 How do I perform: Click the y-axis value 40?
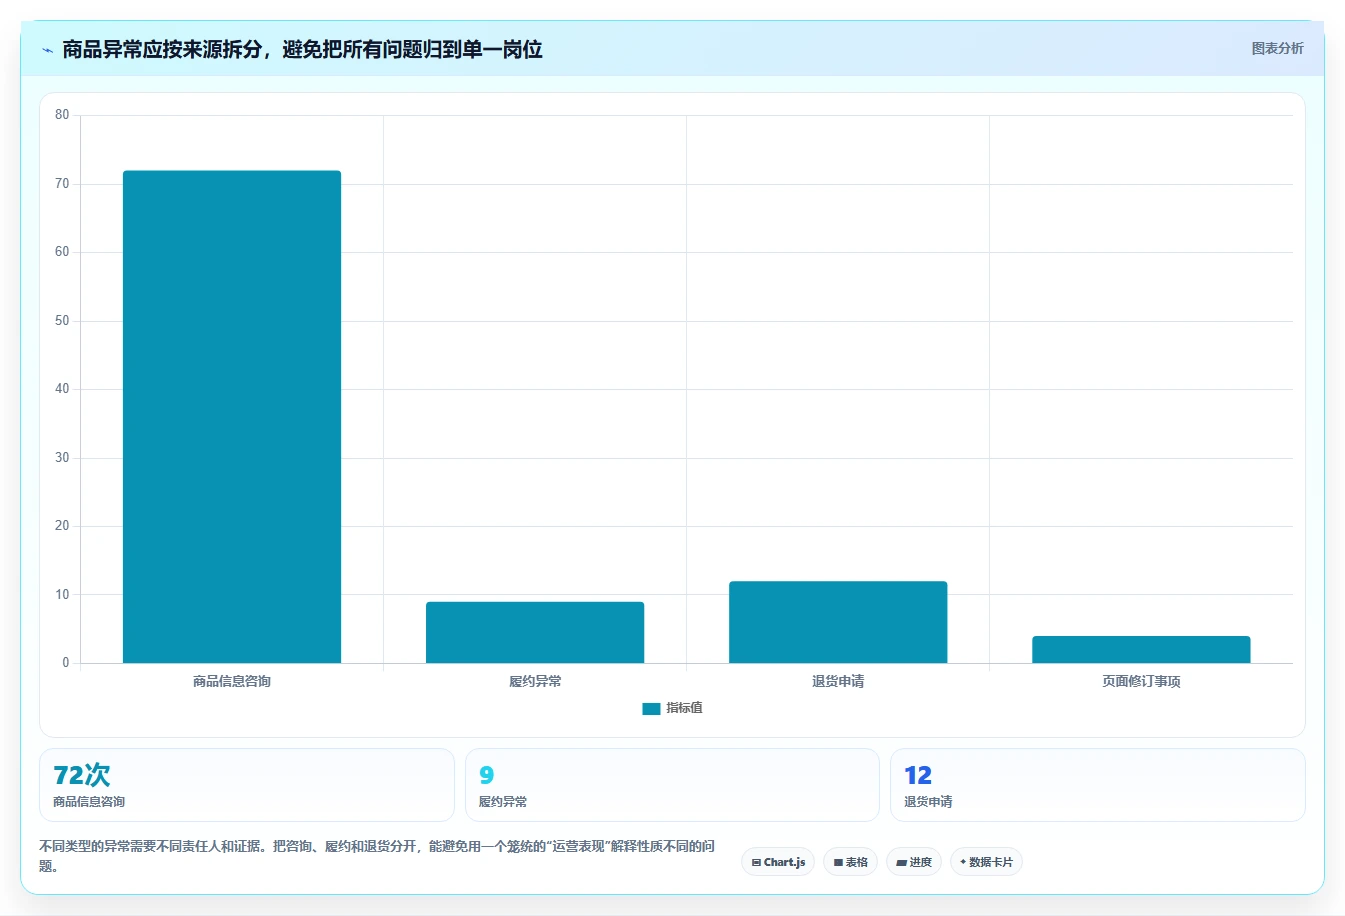coord(62,389)
